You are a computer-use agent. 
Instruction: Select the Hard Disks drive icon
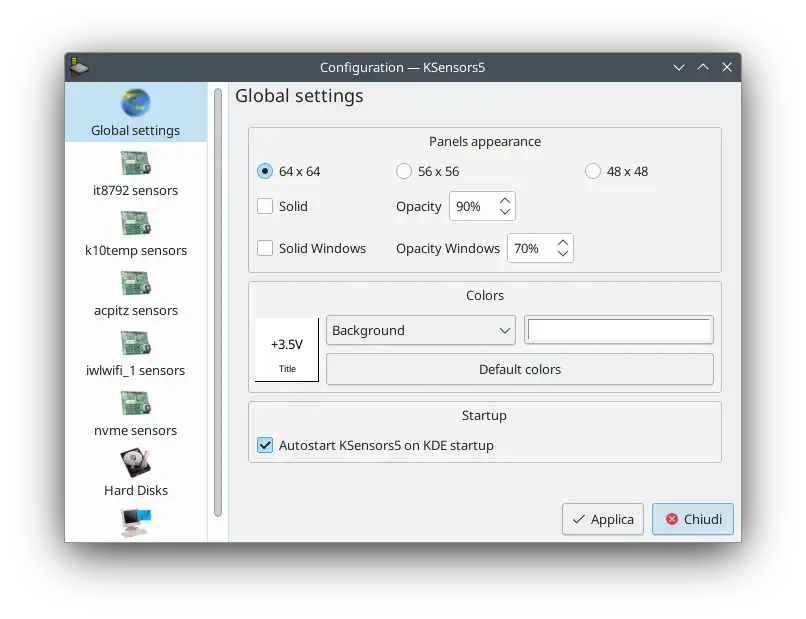(x=136, y=463)
